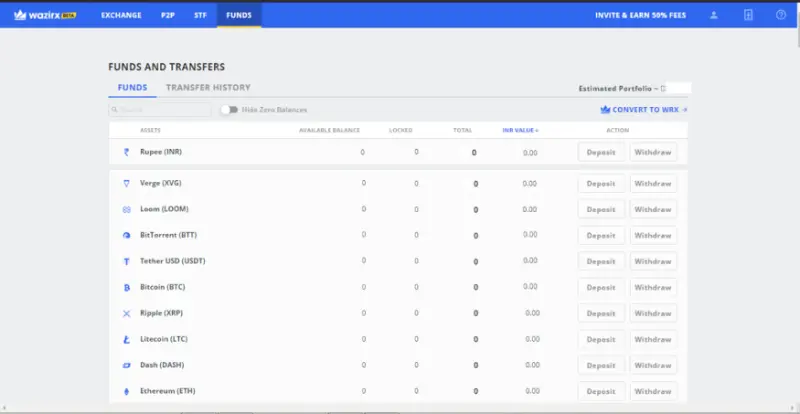Screen dimensions: 800x414
Task: Withdraw Ripple (XRP)
Action: click(x=653, y=313)
